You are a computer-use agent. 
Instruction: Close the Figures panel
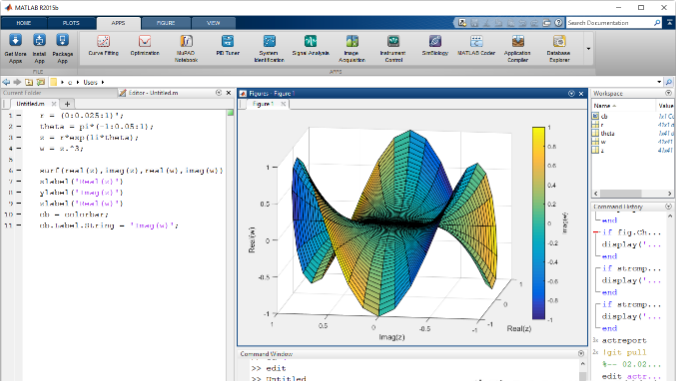[x=581, y=93]
